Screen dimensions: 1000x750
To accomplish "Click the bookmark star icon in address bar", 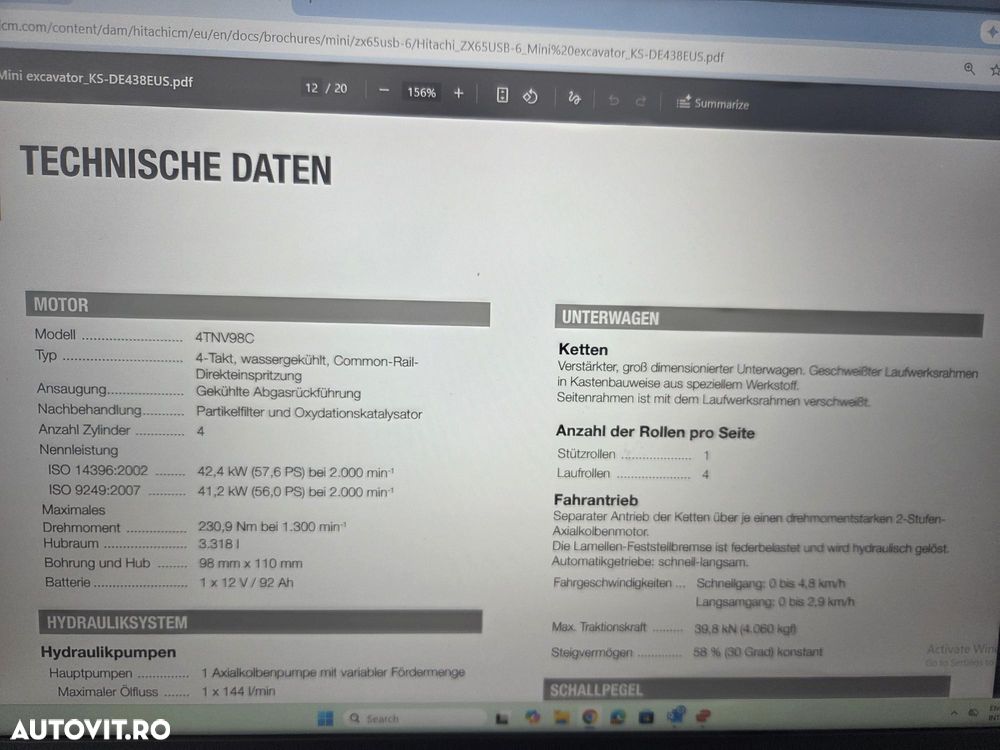I will click(x=994, y=70).
